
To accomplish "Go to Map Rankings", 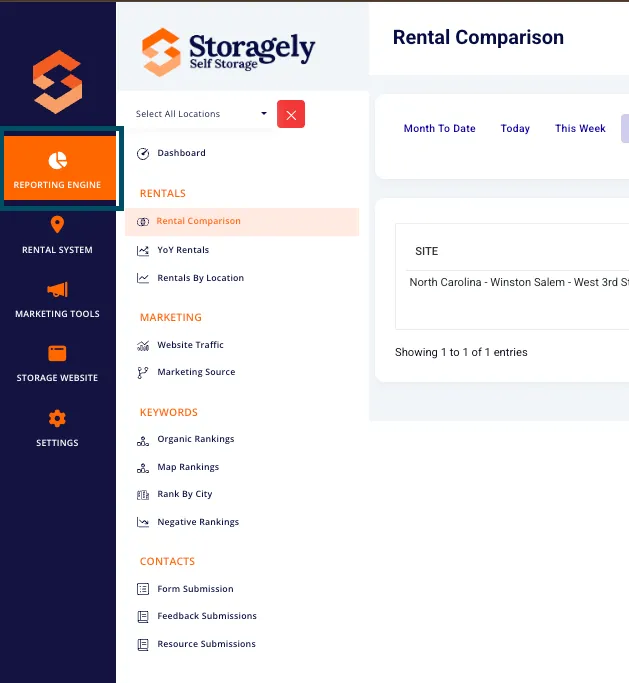I will [188, 467].
